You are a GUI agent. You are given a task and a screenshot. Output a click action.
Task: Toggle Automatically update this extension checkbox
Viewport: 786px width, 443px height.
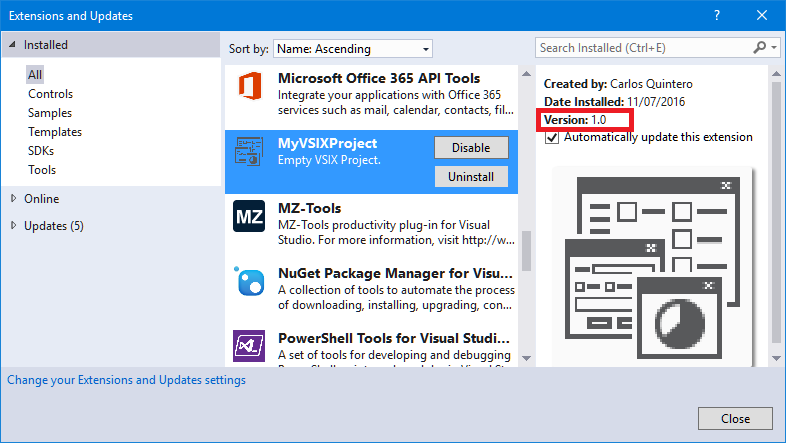[552, 137]
